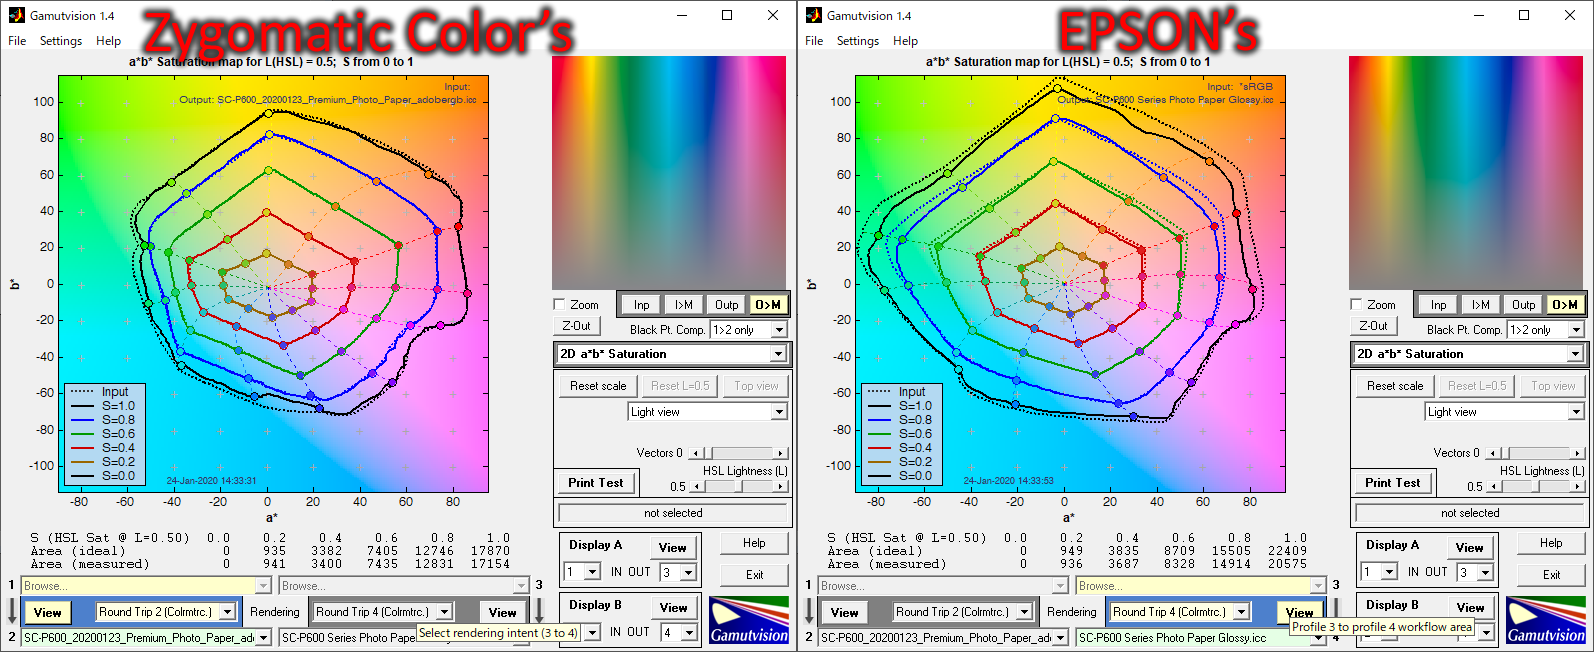This screenshot has height=652, width=1594.
Task: Open the Help menu in the EPSON's window
Action: (x=906, y=41)
